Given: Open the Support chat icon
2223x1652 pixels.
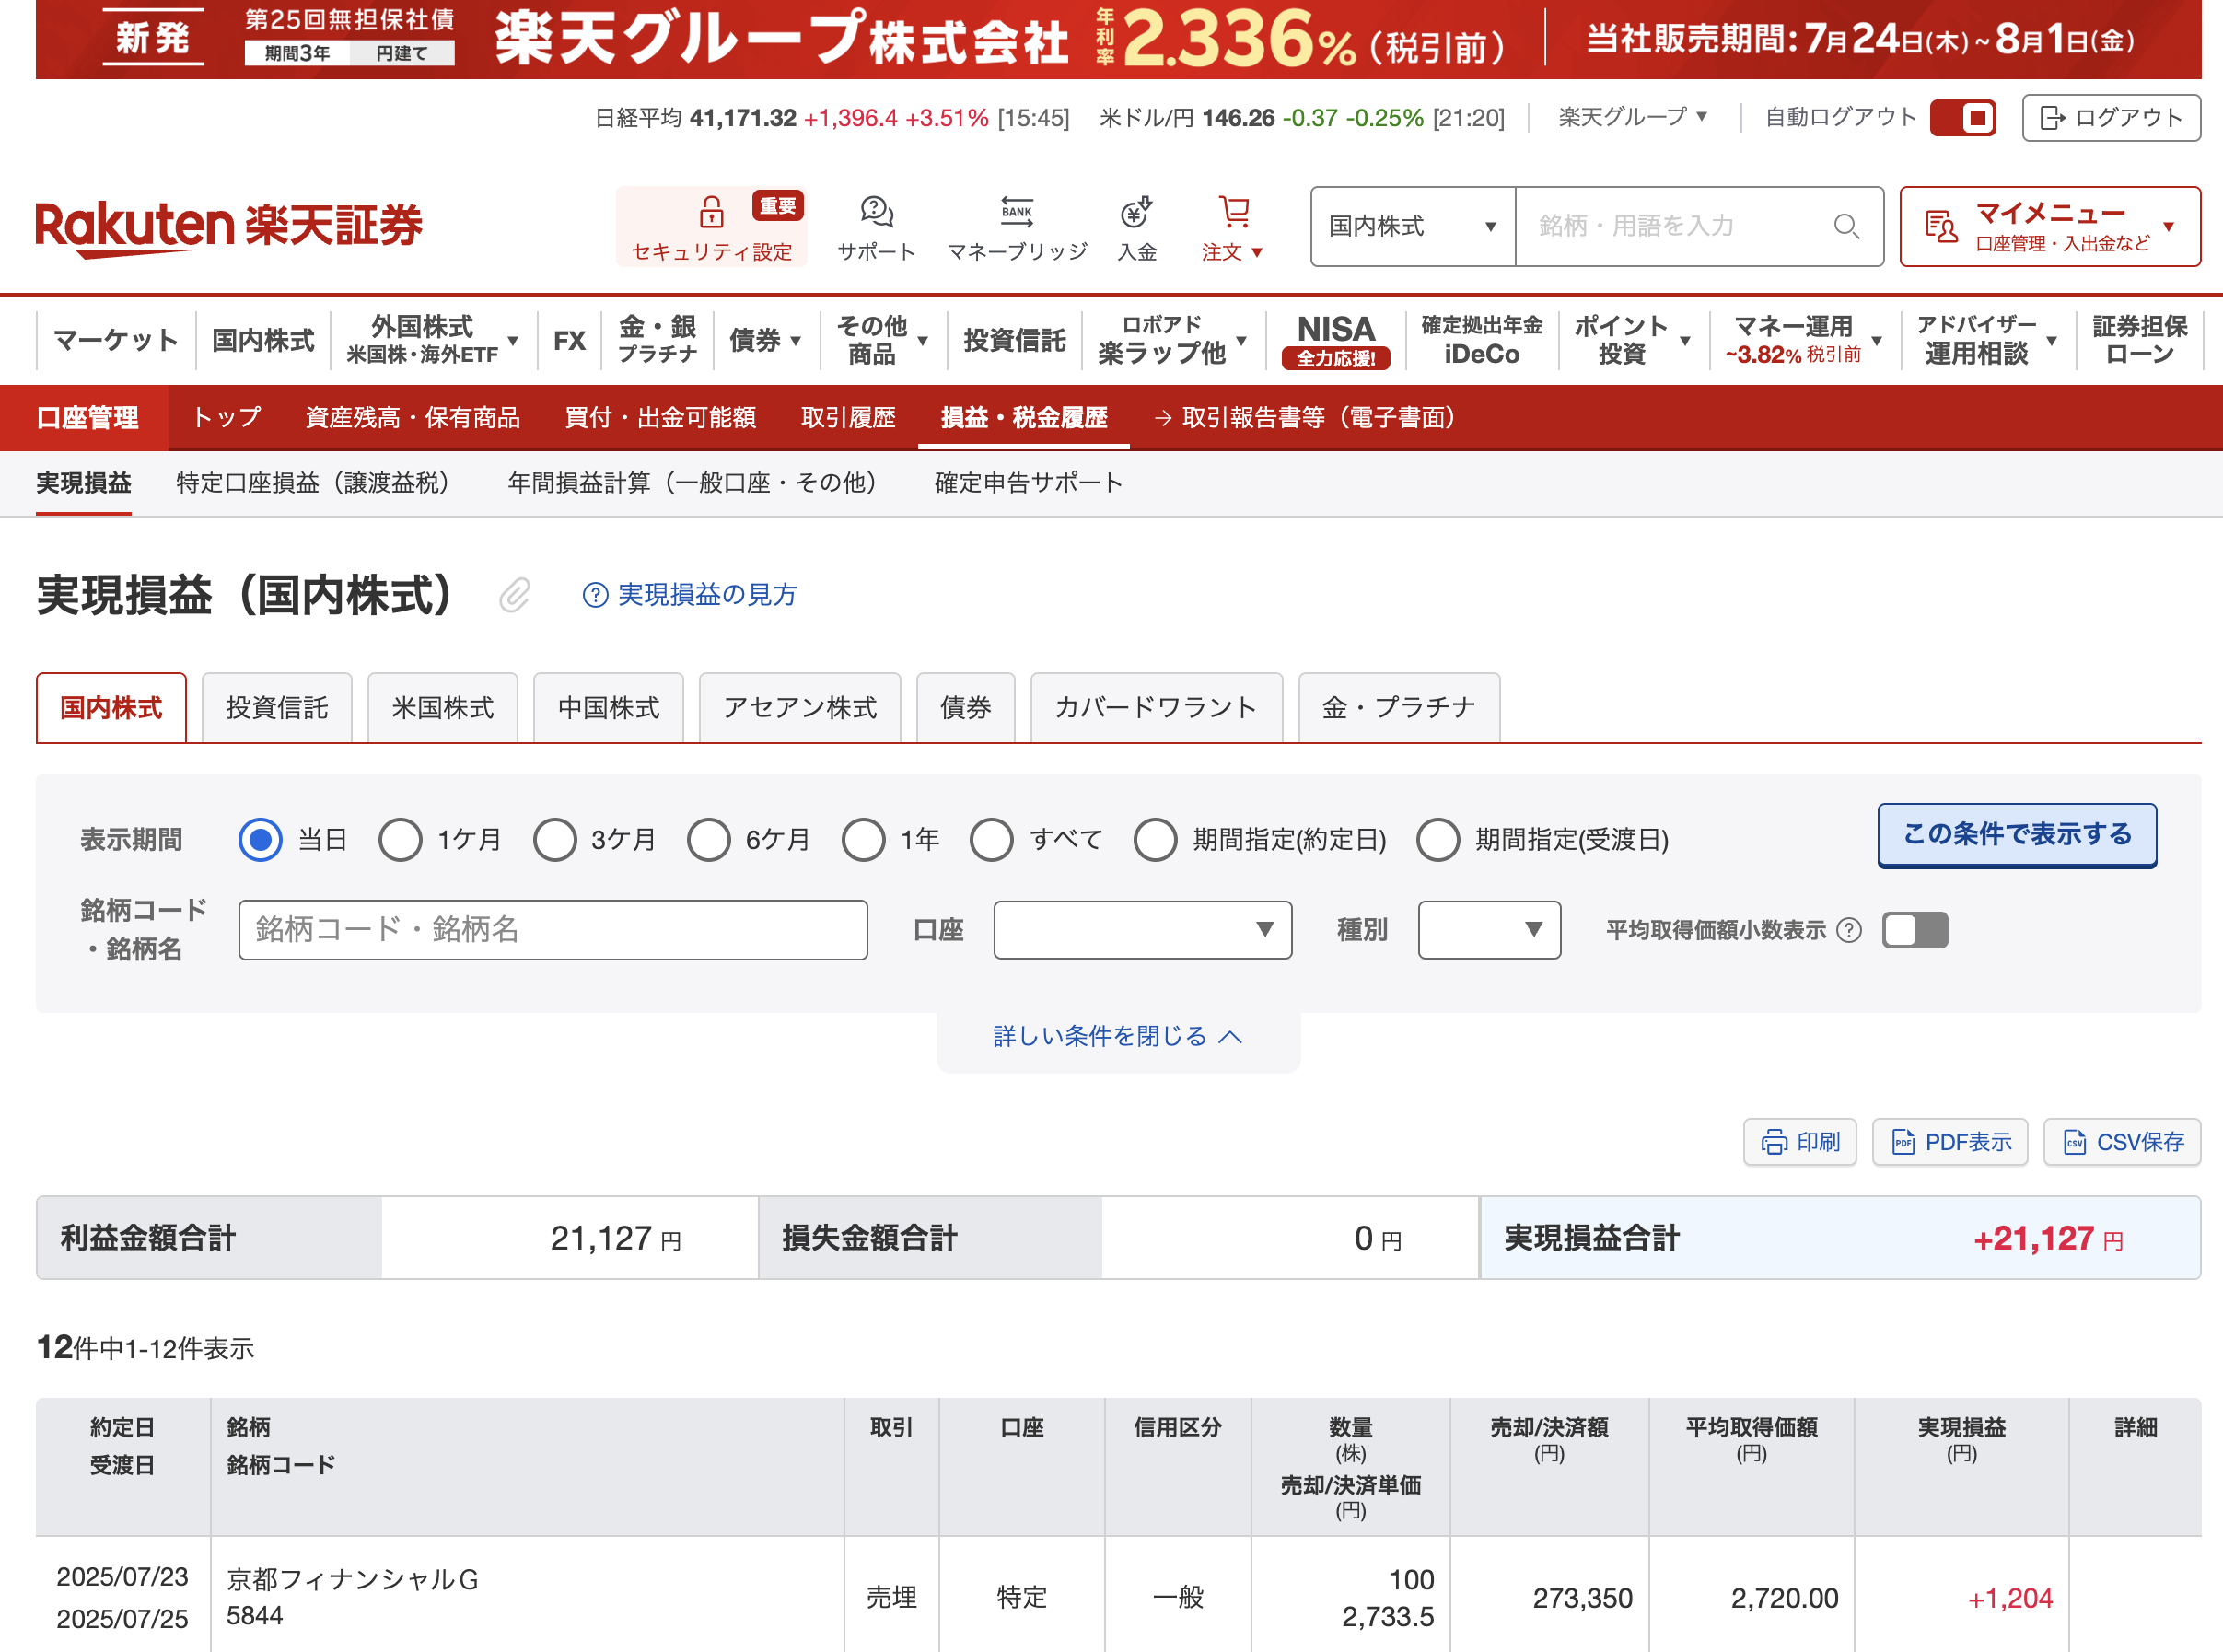Looking at the screenshot, I should tap(876, 212).
